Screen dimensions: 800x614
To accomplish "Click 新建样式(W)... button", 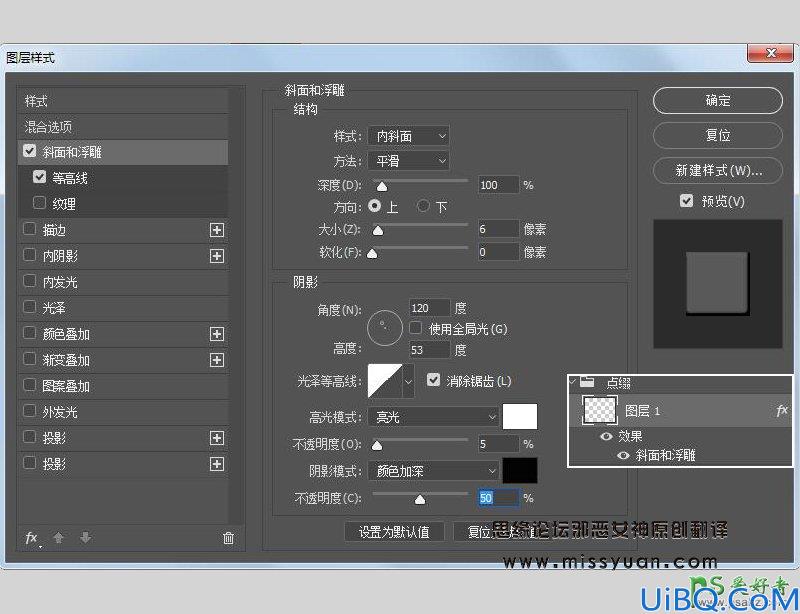I will (717, 170).
